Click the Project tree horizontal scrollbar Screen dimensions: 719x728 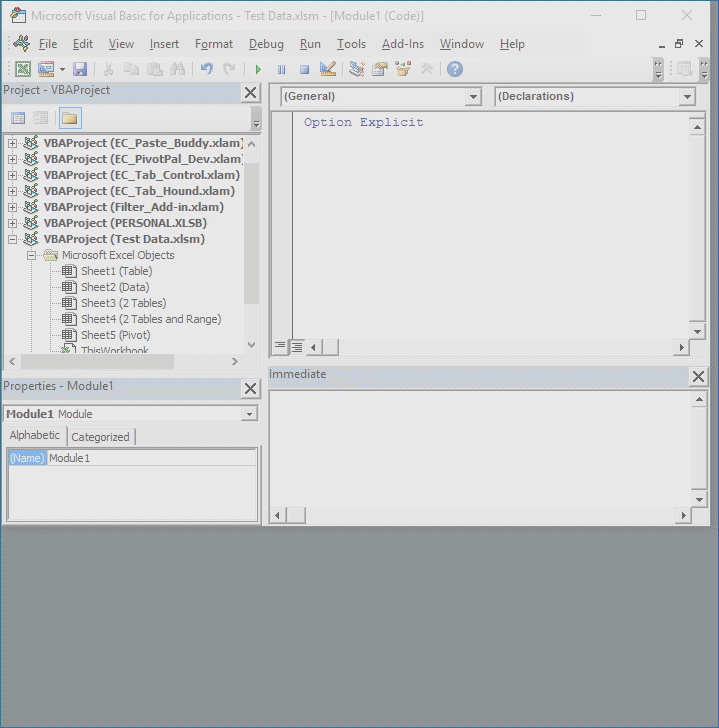click(97, 361)
